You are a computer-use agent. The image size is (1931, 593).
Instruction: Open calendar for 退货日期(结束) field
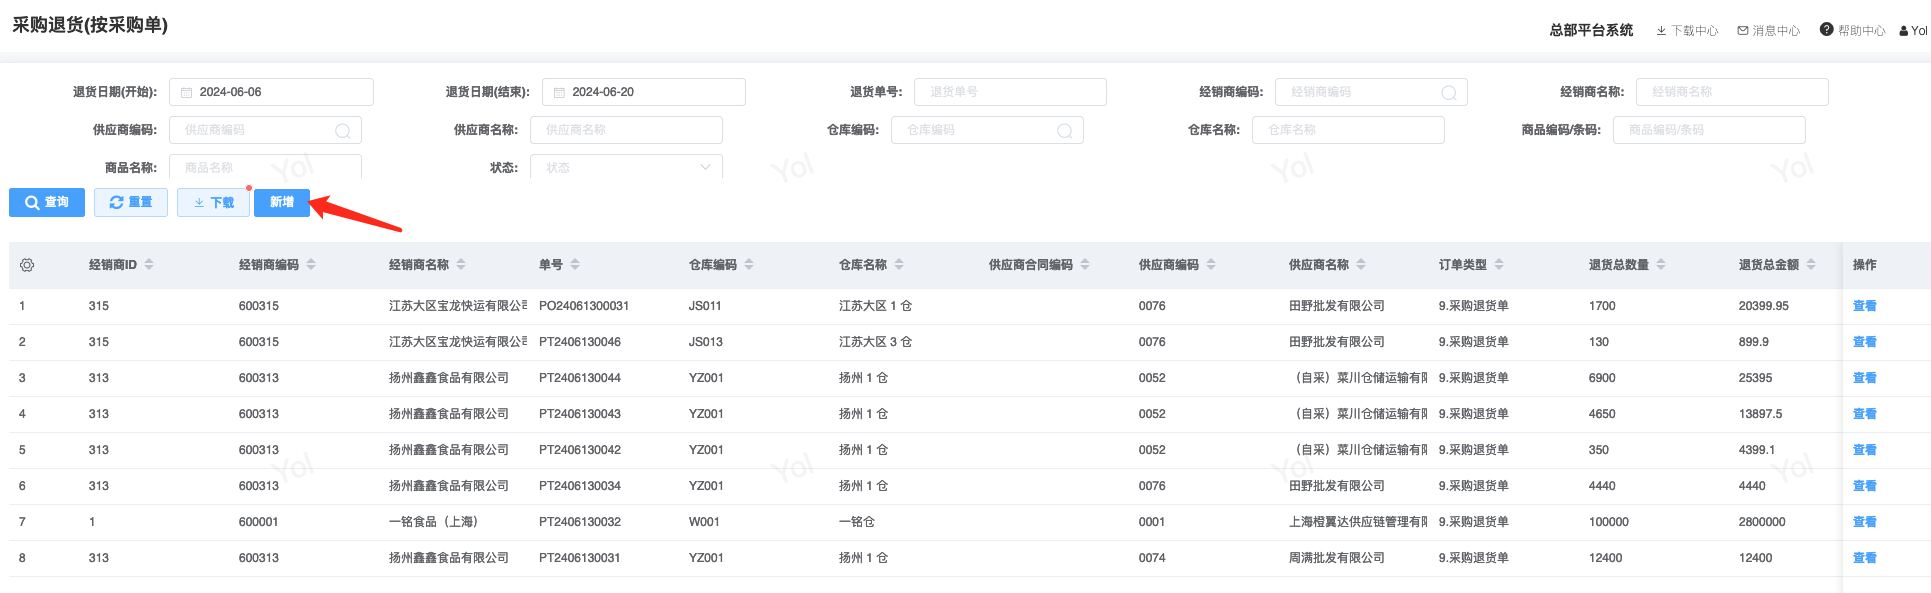[559, 92]
